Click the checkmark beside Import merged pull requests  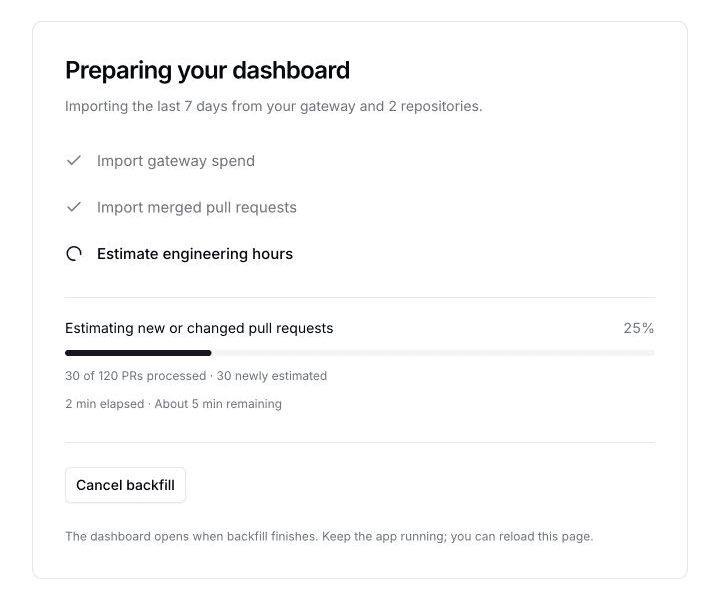point(74,207)
